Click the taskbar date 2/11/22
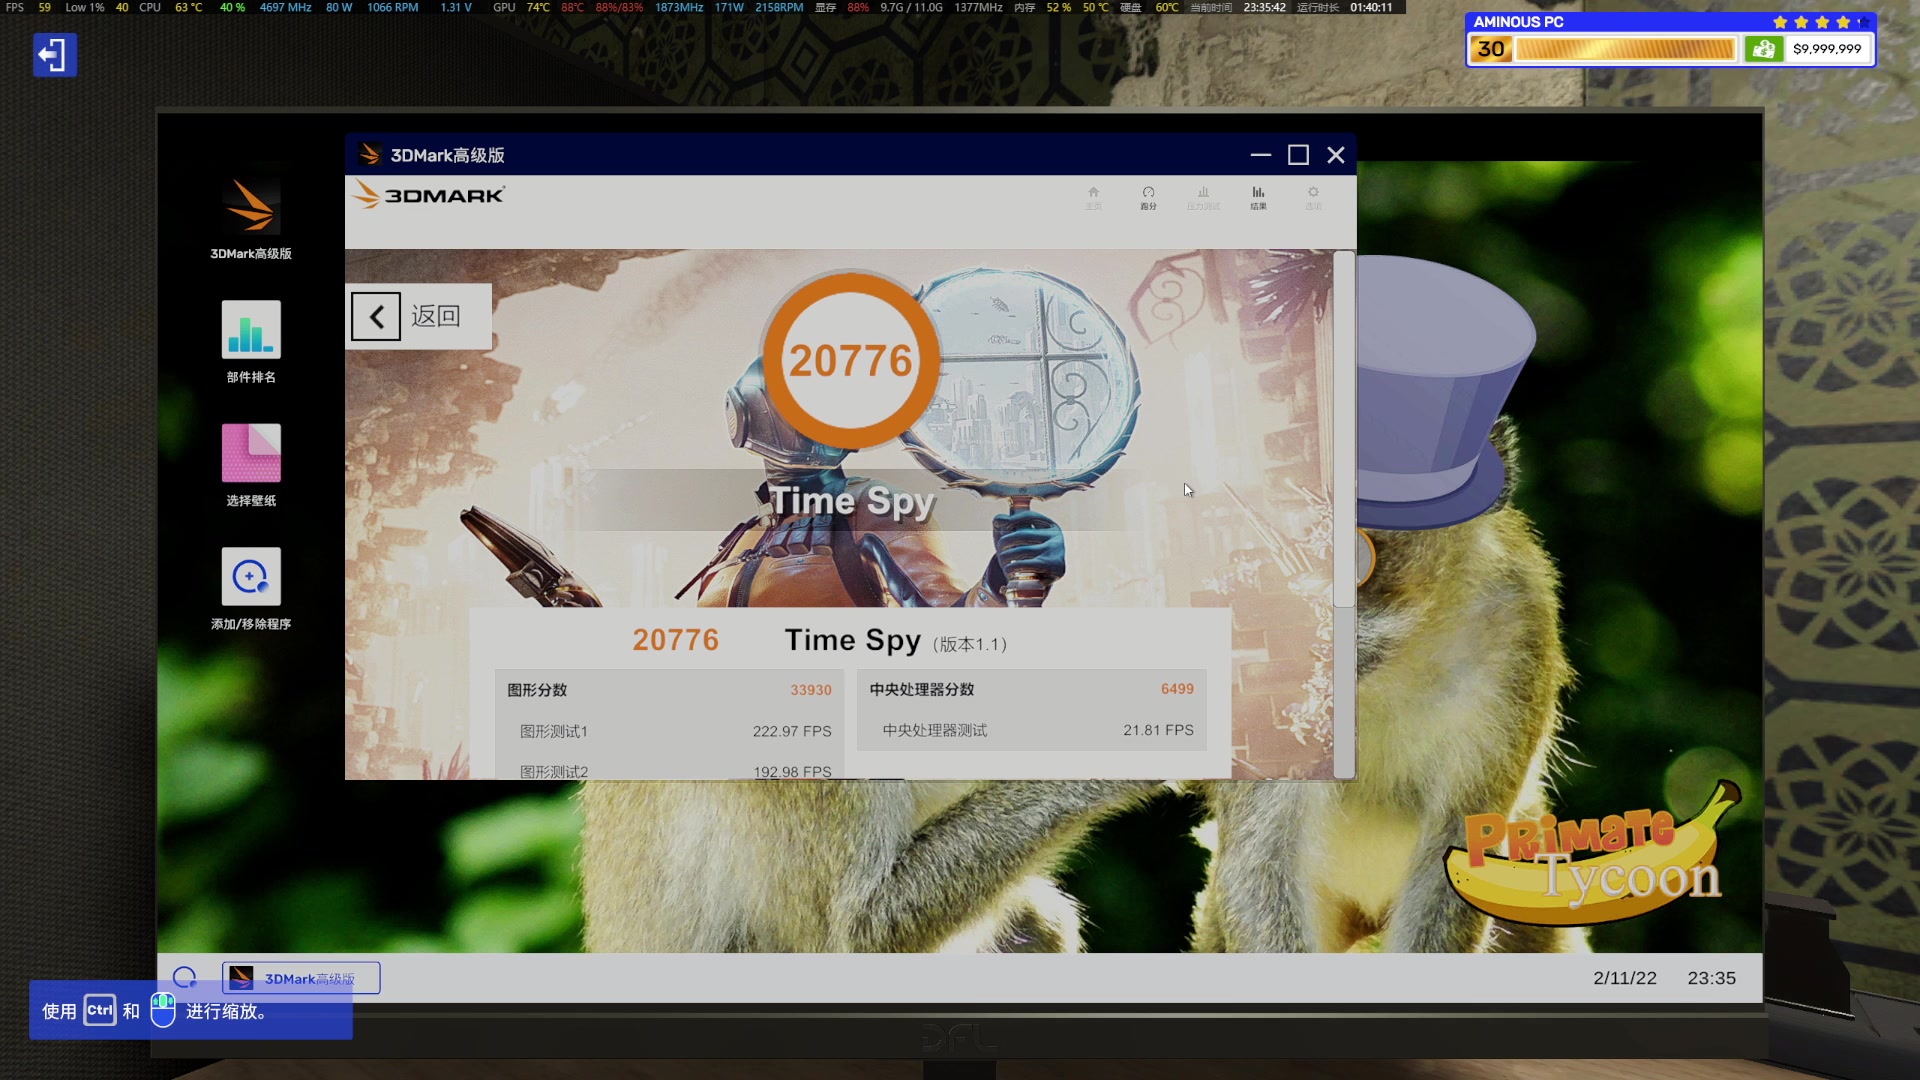The width and height of the screenshot is (1920, 1080). pyautogui.click(x=1624, y=978)
